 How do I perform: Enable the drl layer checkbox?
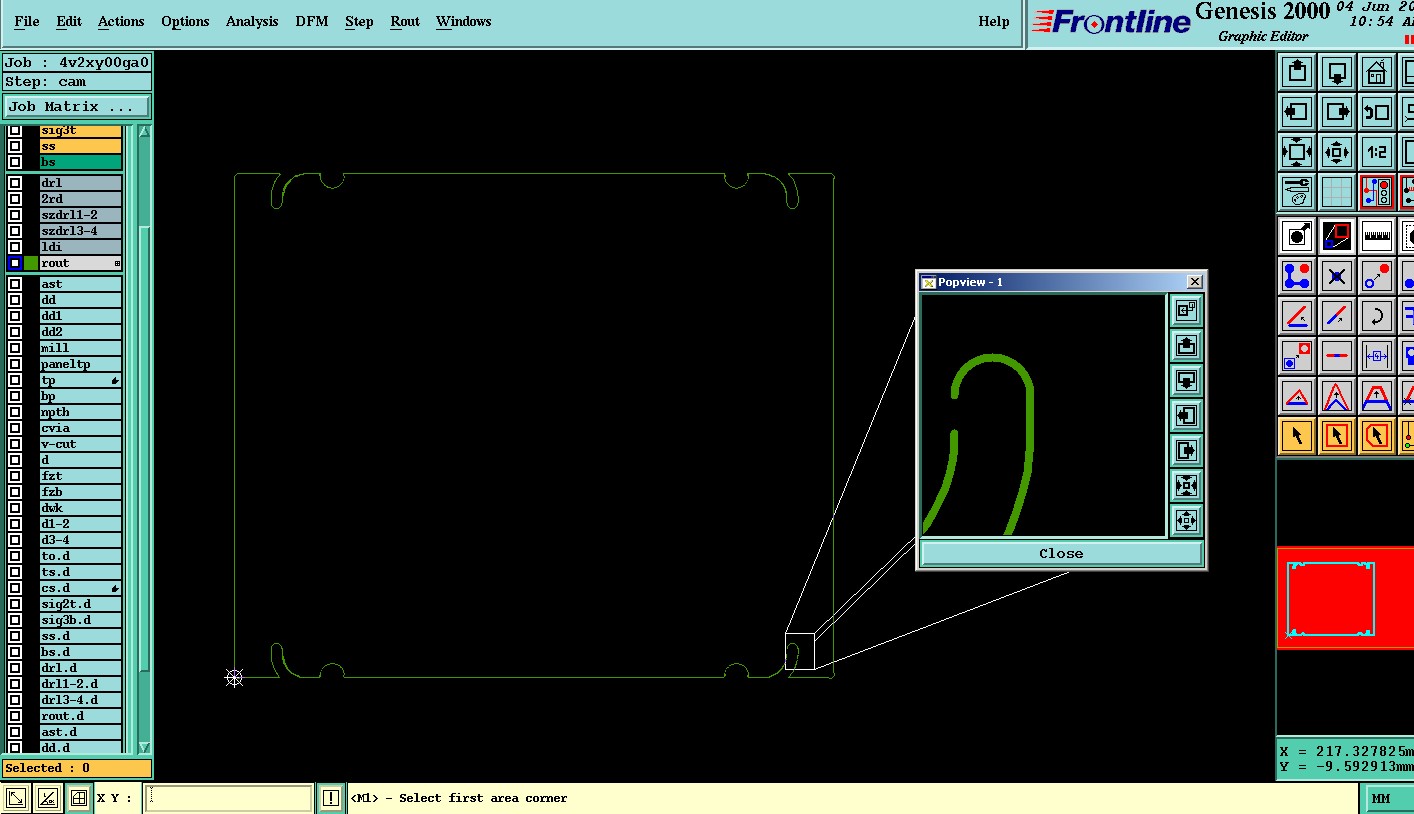pos(15,183)
